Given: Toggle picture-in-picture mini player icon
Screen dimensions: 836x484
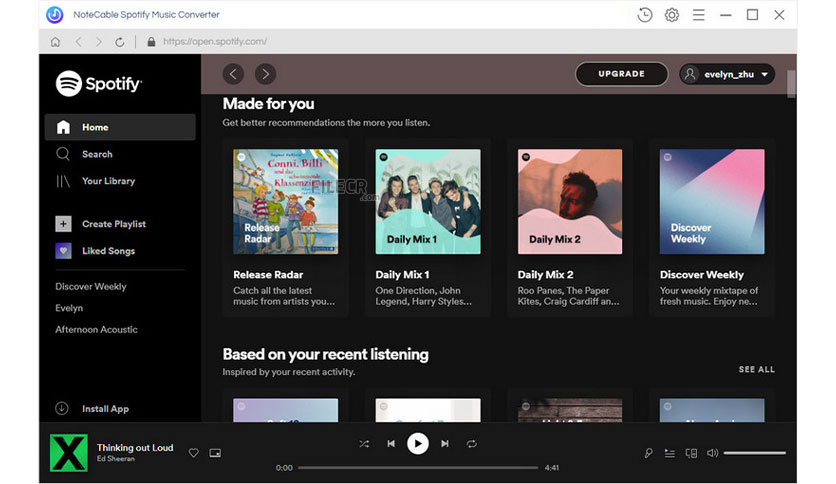Looking at the screenshot, I should 215,453.
